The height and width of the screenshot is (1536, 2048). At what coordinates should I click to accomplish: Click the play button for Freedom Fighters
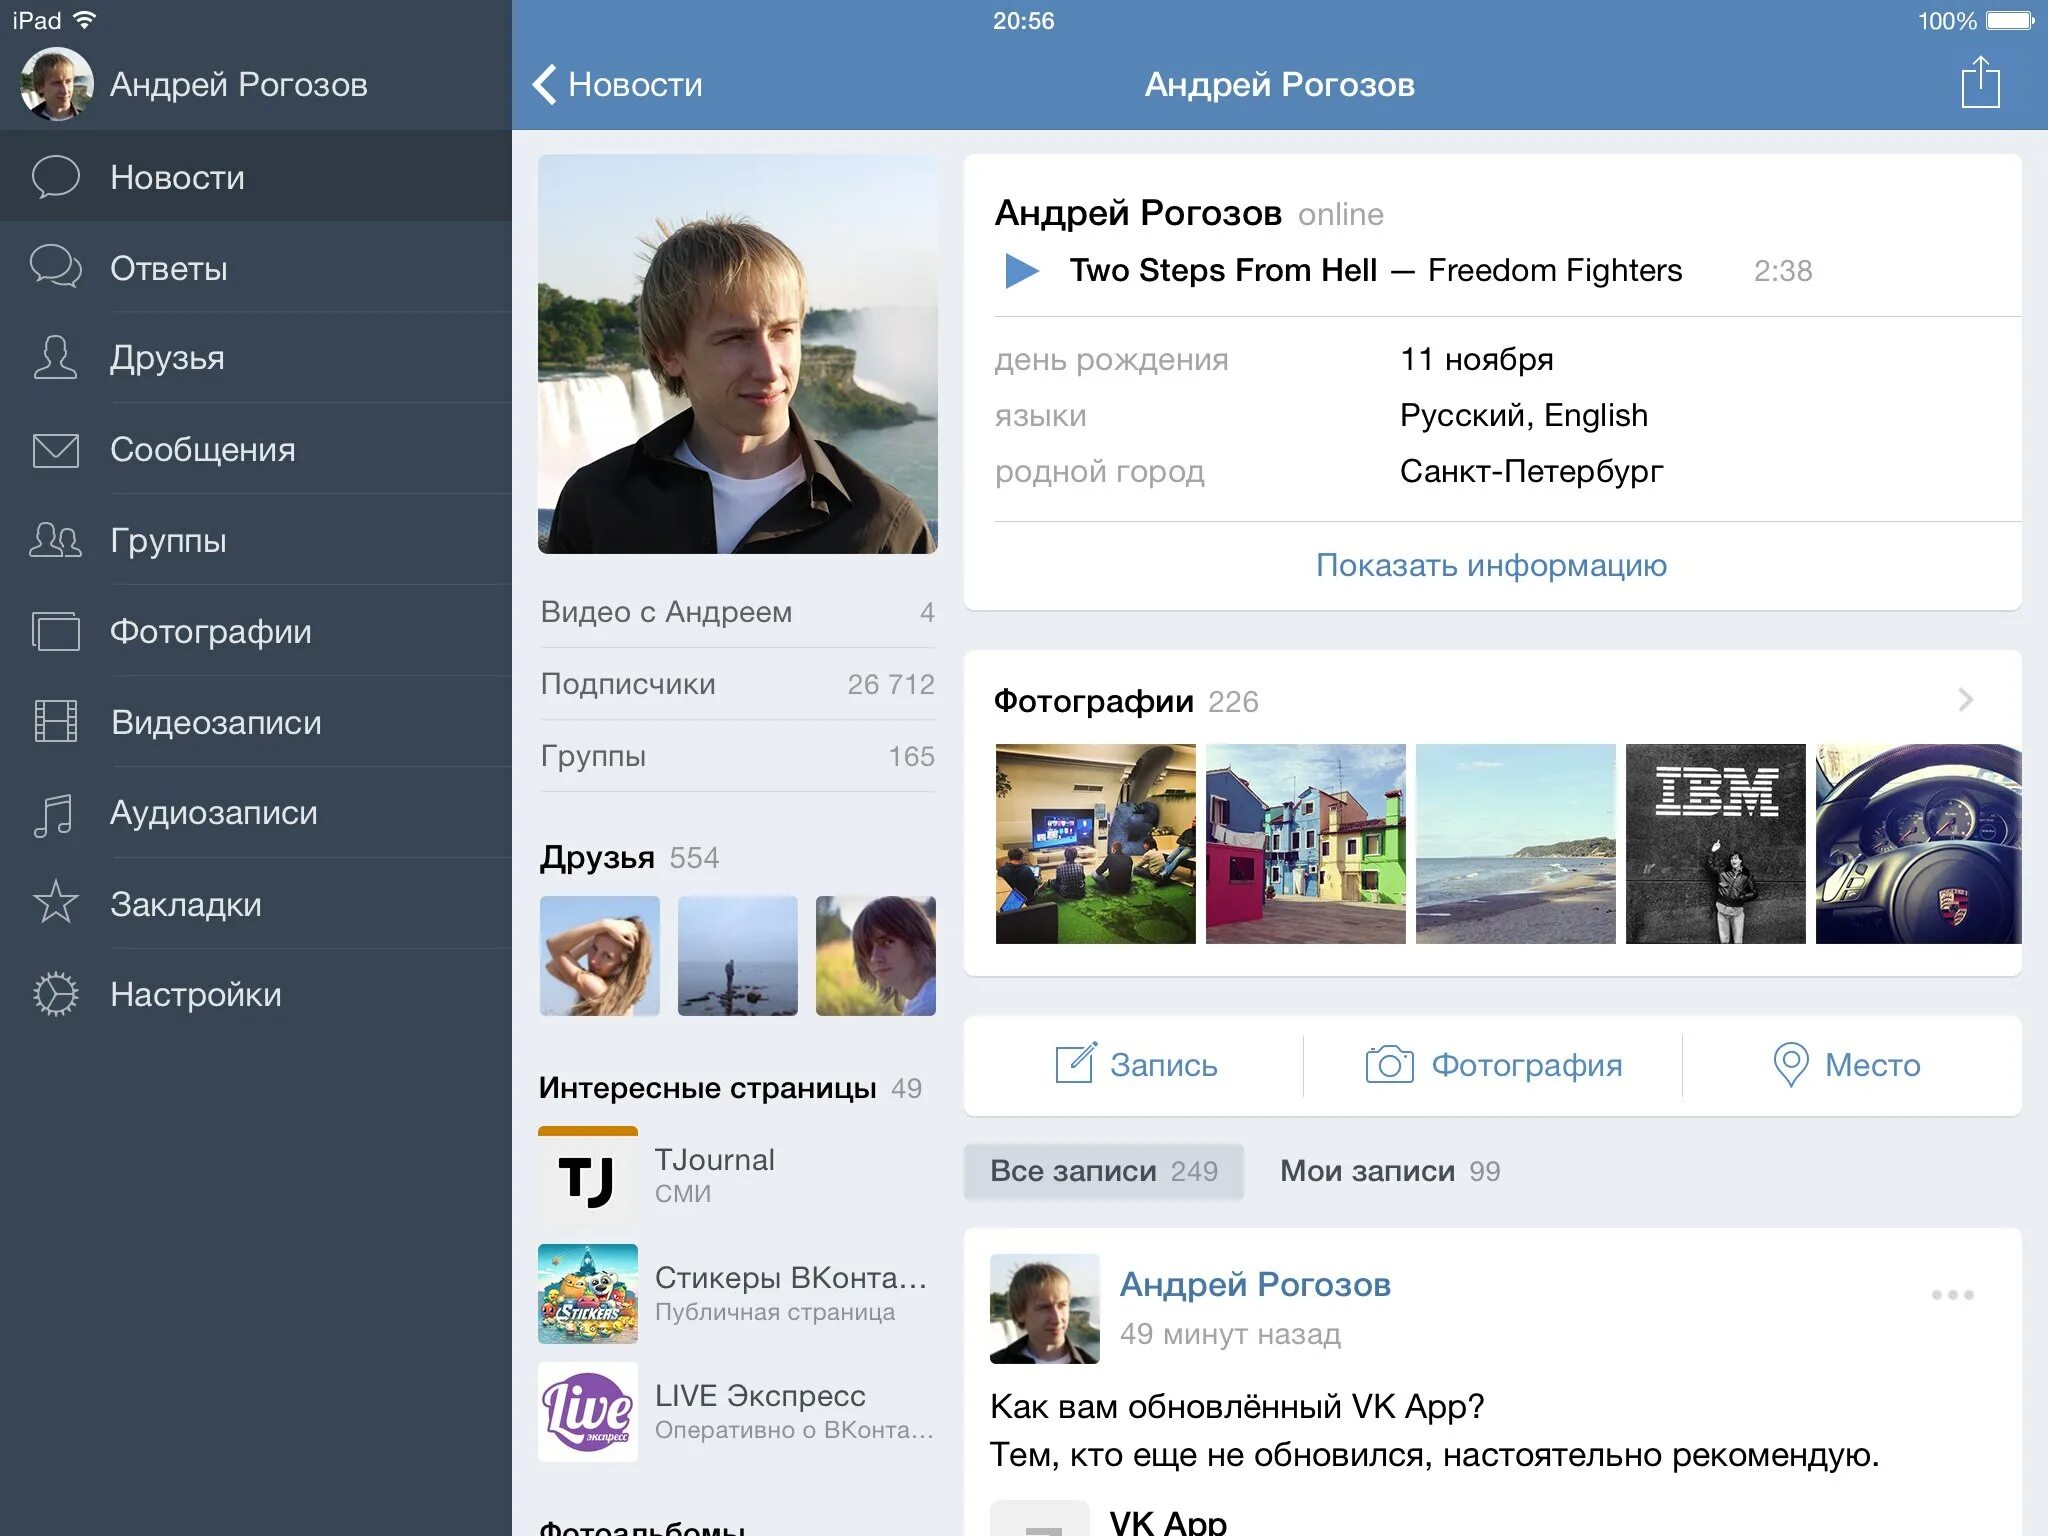coord(1026,269)
